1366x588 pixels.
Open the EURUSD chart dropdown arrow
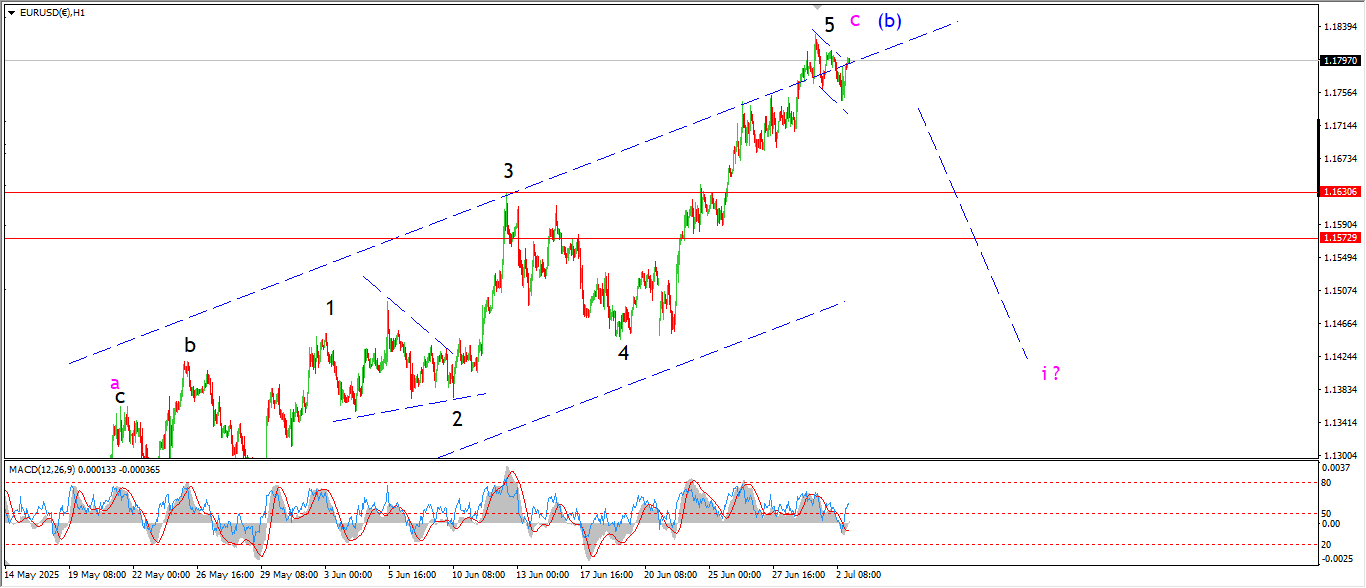pyautogui.click(x=11, y=13)
